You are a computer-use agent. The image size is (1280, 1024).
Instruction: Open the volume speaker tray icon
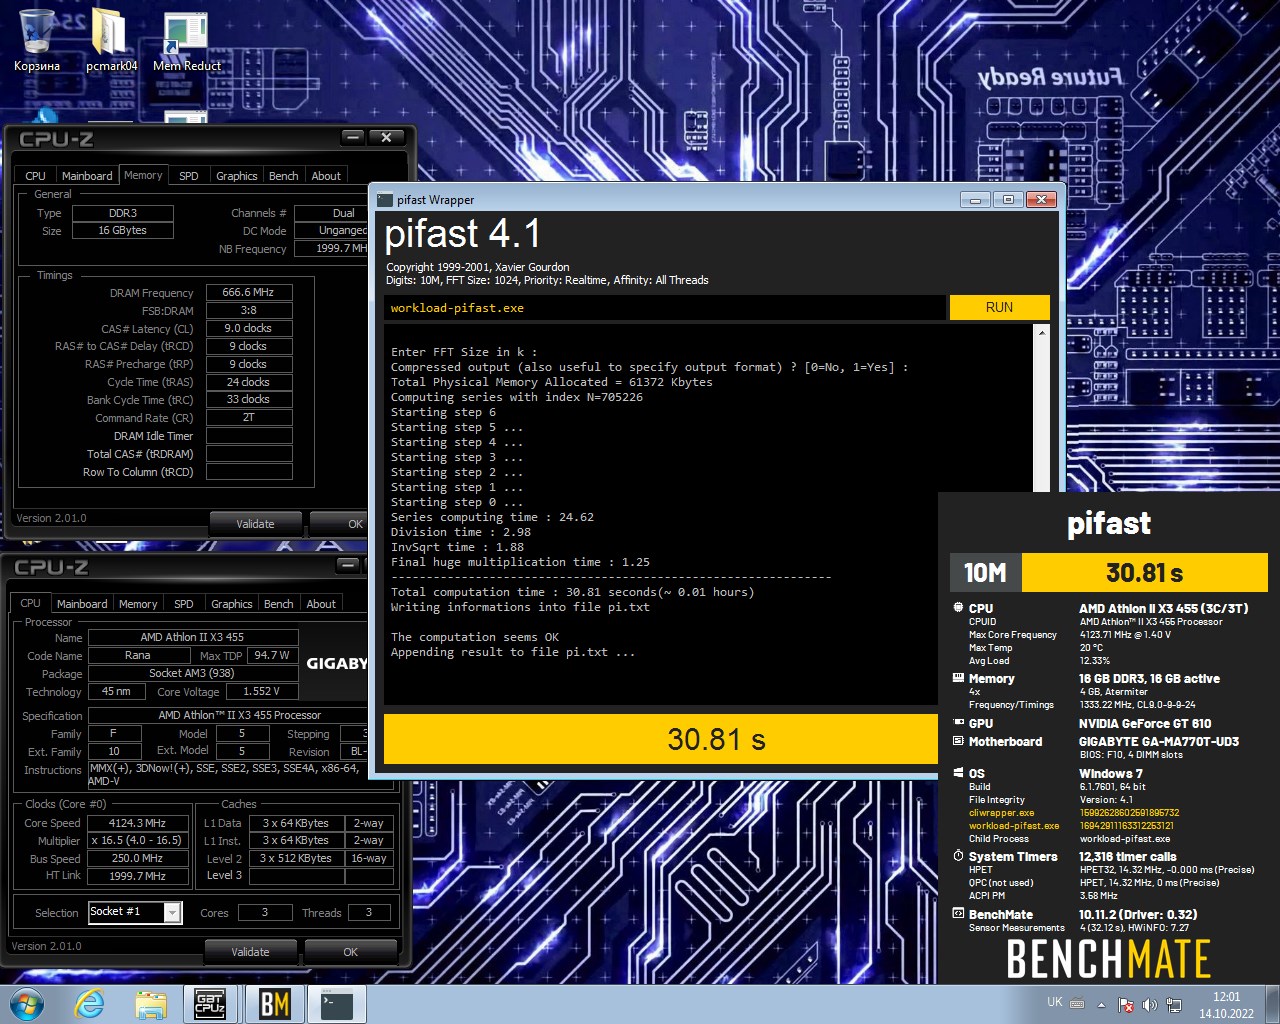pos(1149,1005)
